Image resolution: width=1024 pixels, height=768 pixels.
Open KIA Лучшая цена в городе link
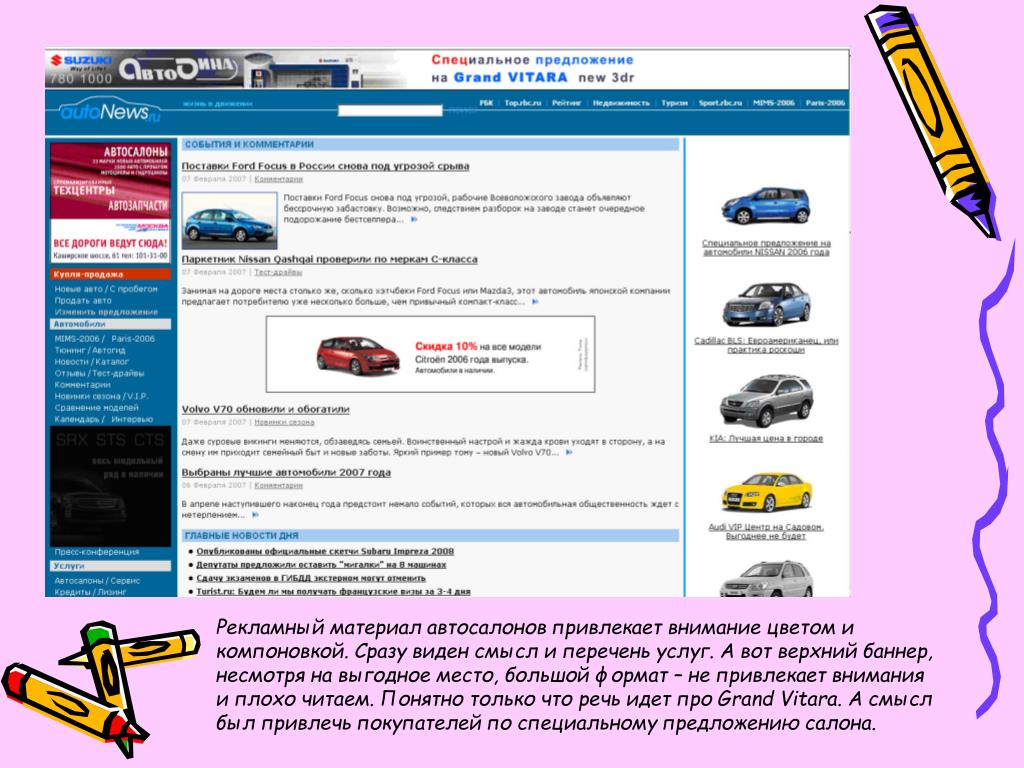(766, 438)
